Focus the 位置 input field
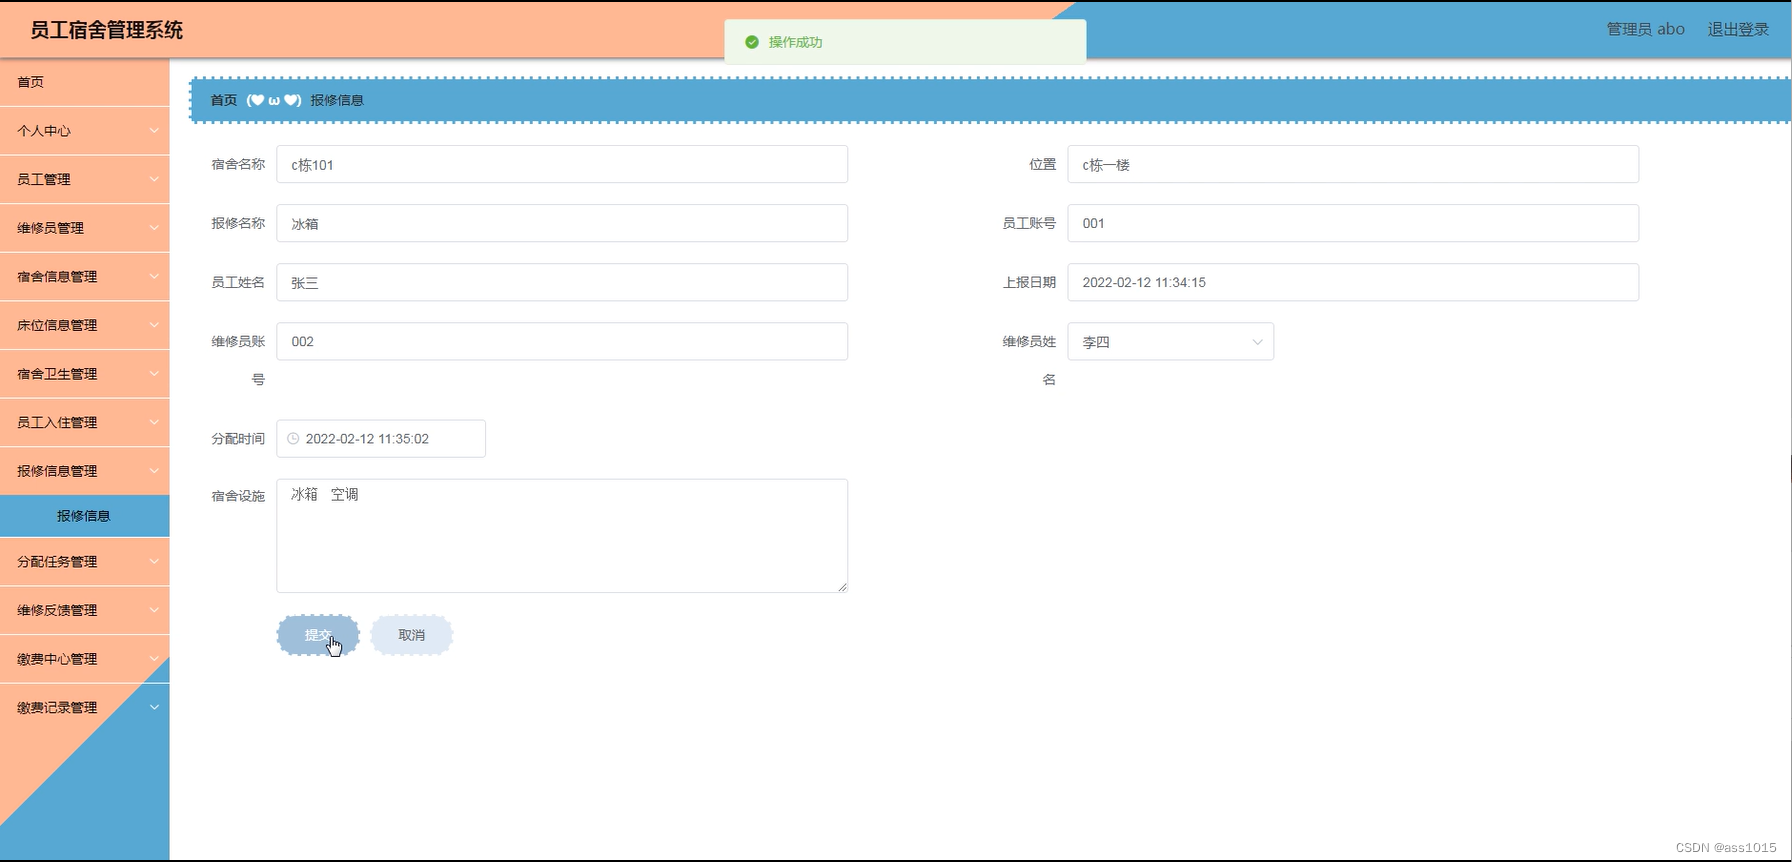1792x862 pixels. pos(1353,164)
